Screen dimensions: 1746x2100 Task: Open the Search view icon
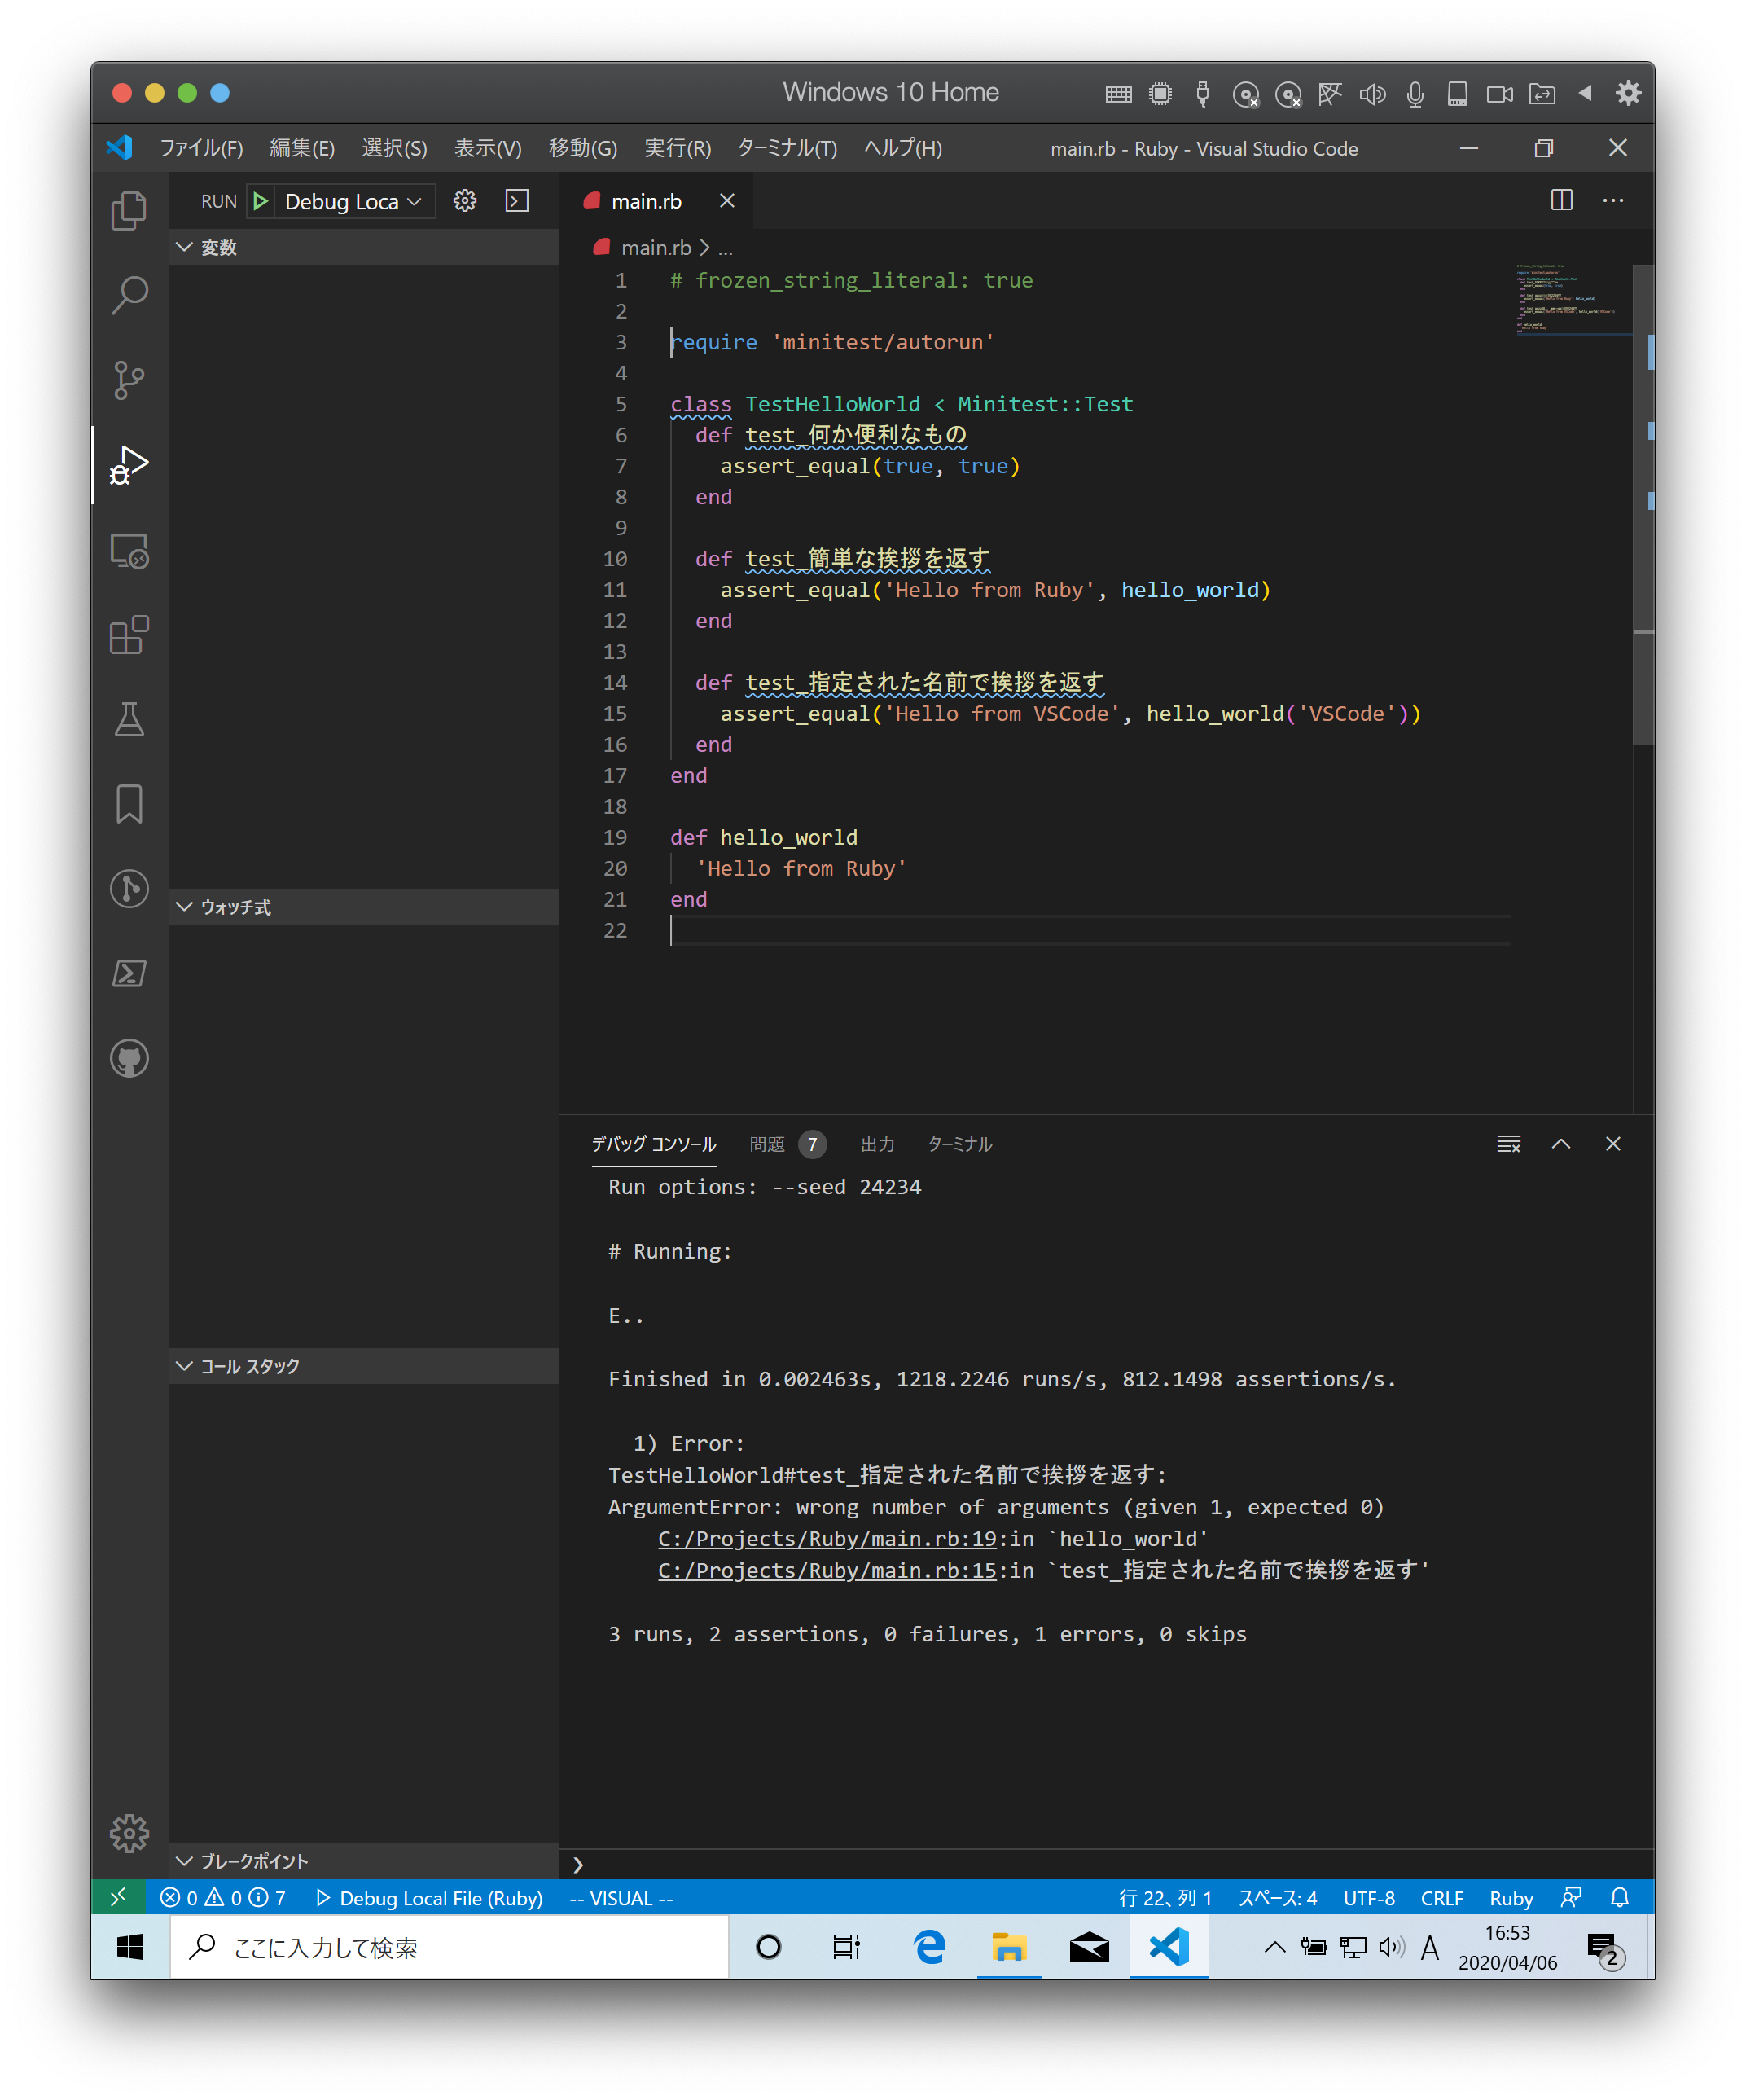(x=129, y=295)
